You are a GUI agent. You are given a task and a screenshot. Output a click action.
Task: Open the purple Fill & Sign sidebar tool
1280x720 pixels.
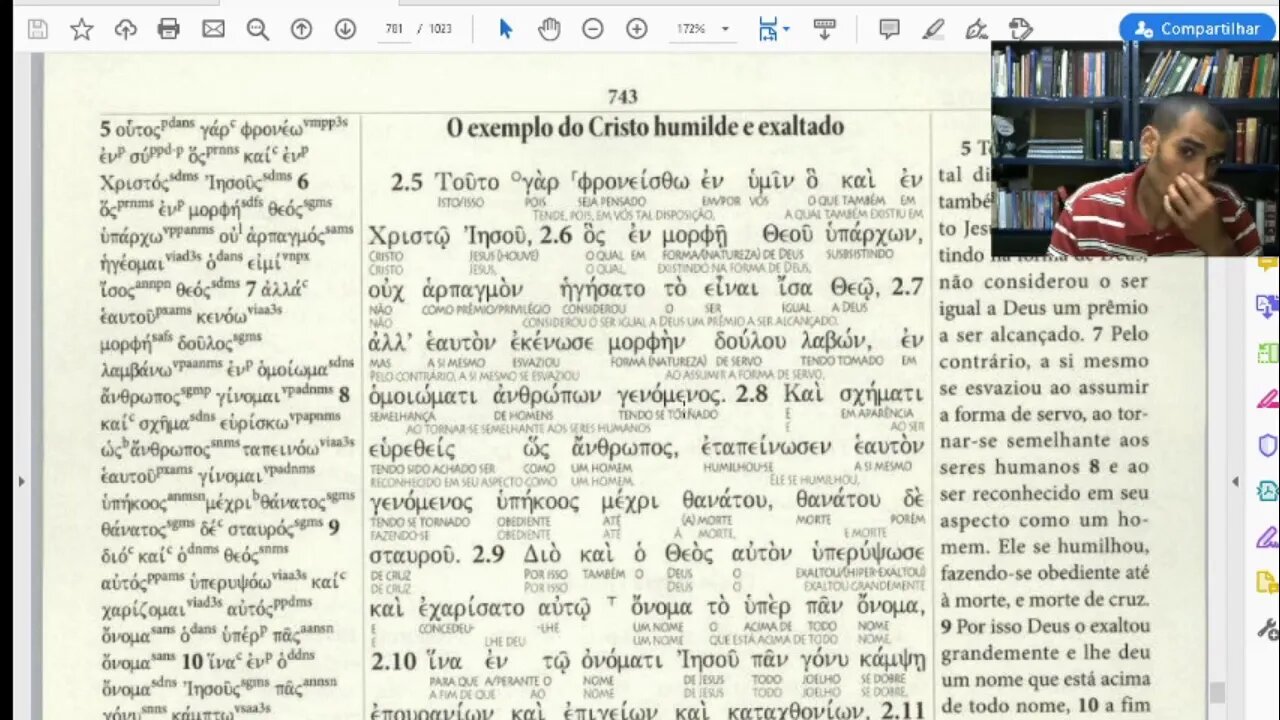pos(1267,537)
